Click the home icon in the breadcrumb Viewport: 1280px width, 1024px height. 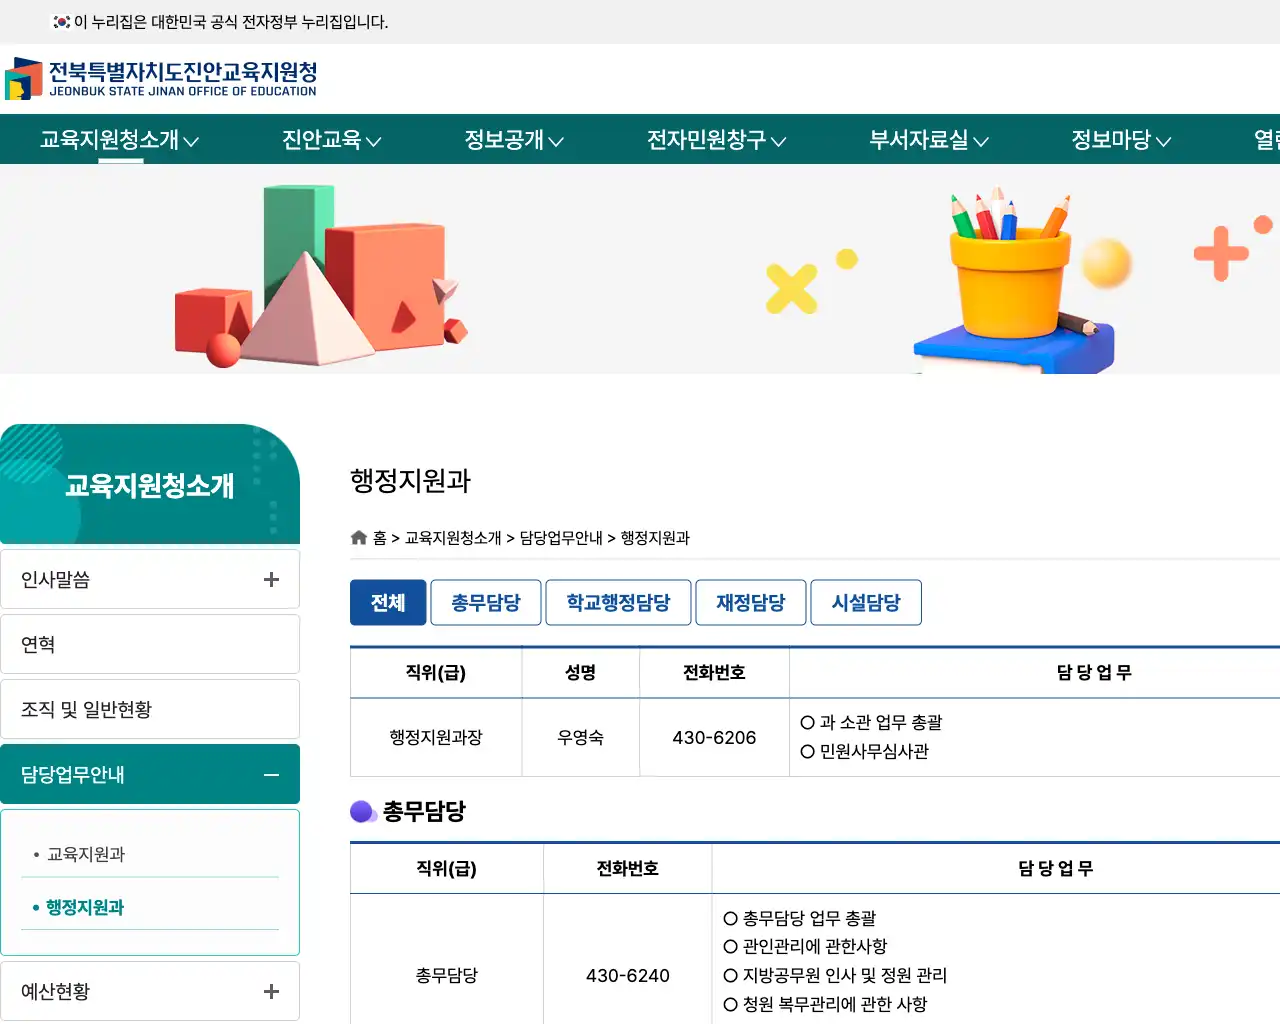[358, 537]
